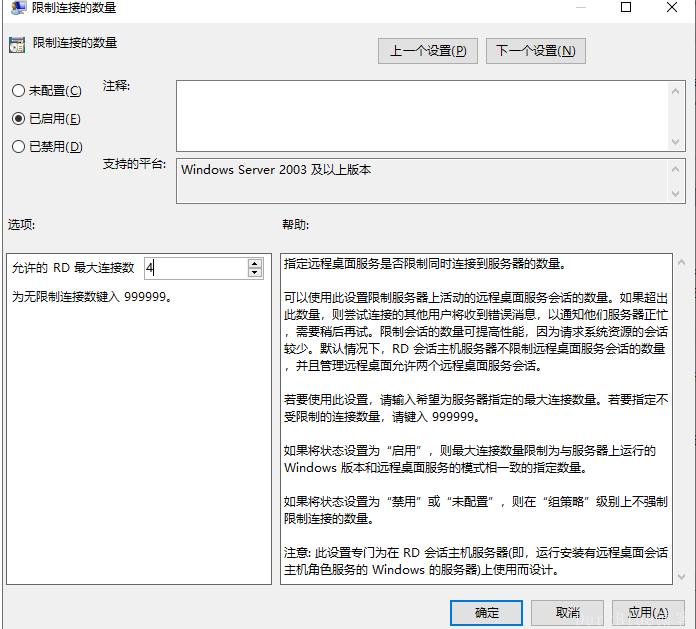Screen dimensions: 696x629
Task: Maximize the 限制连接的数量 window
Action: coord(626,7)
